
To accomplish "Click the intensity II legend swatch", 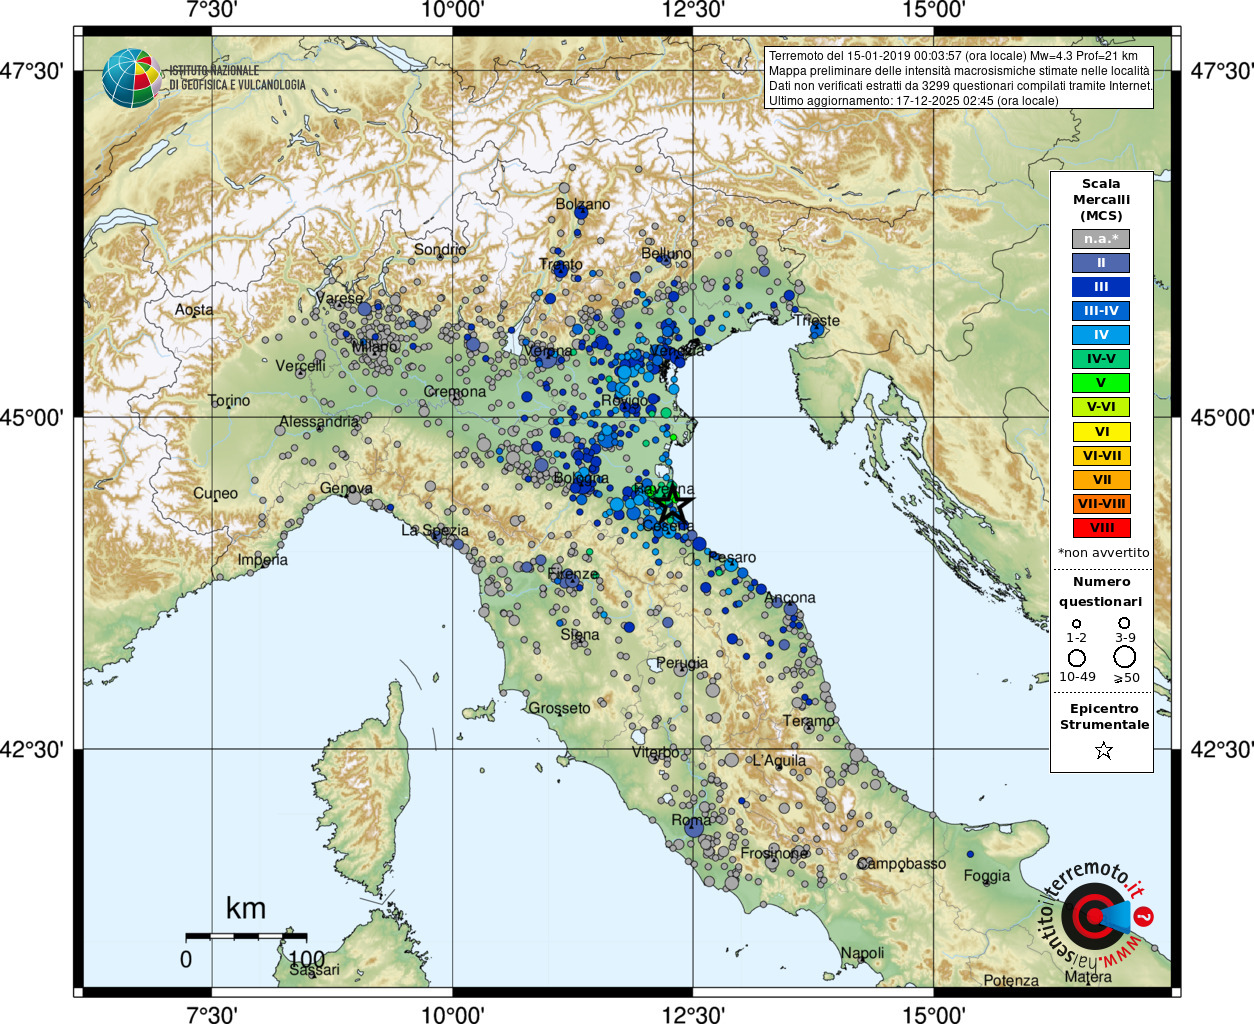I will point(1101,263).
